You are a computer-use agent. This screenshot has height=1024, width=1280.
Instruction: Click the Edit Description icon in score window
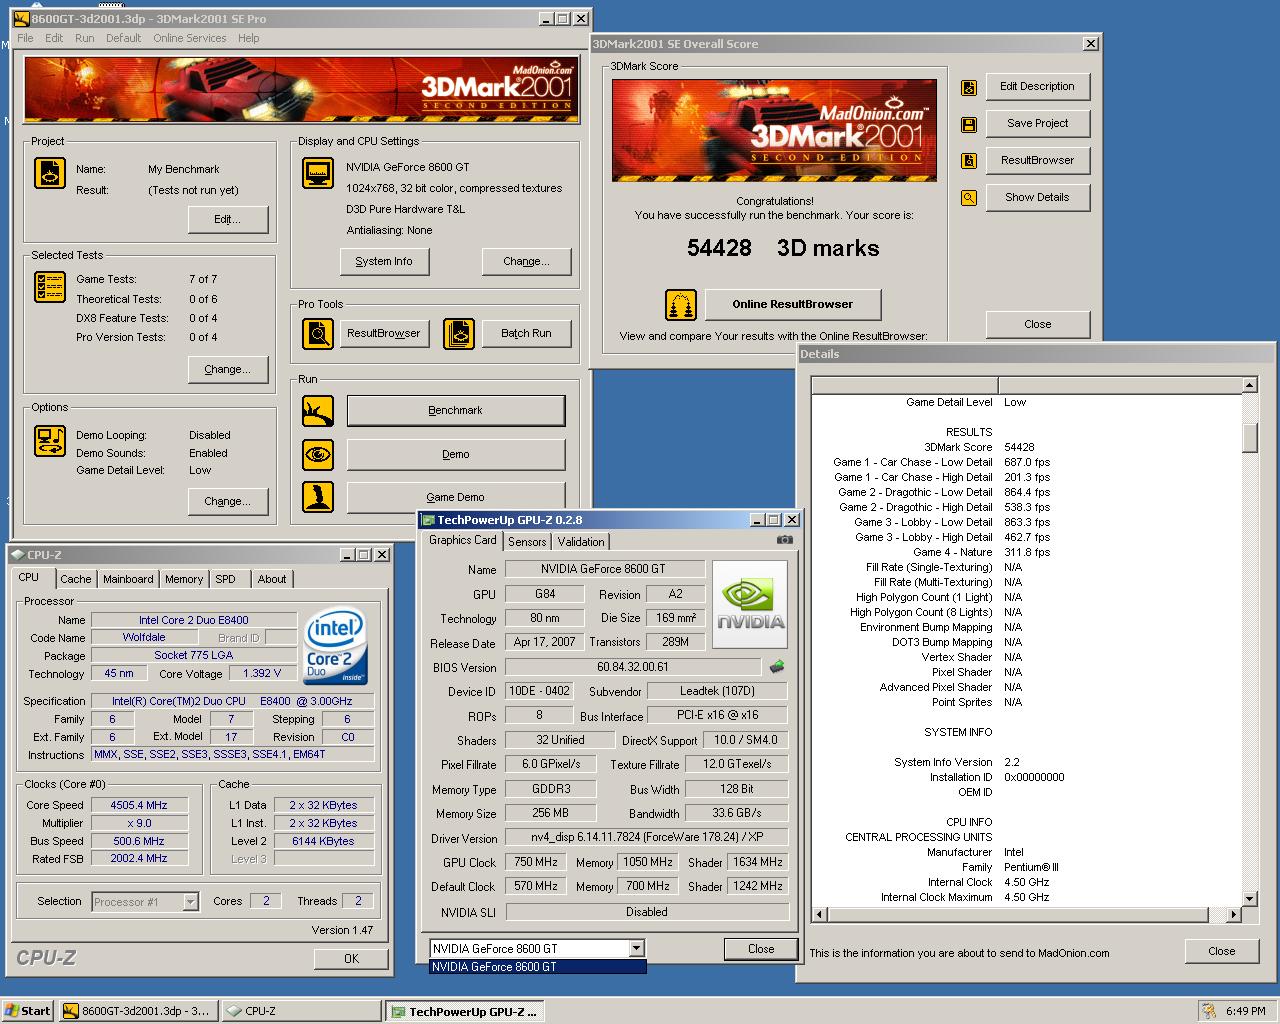pos(968,87)
